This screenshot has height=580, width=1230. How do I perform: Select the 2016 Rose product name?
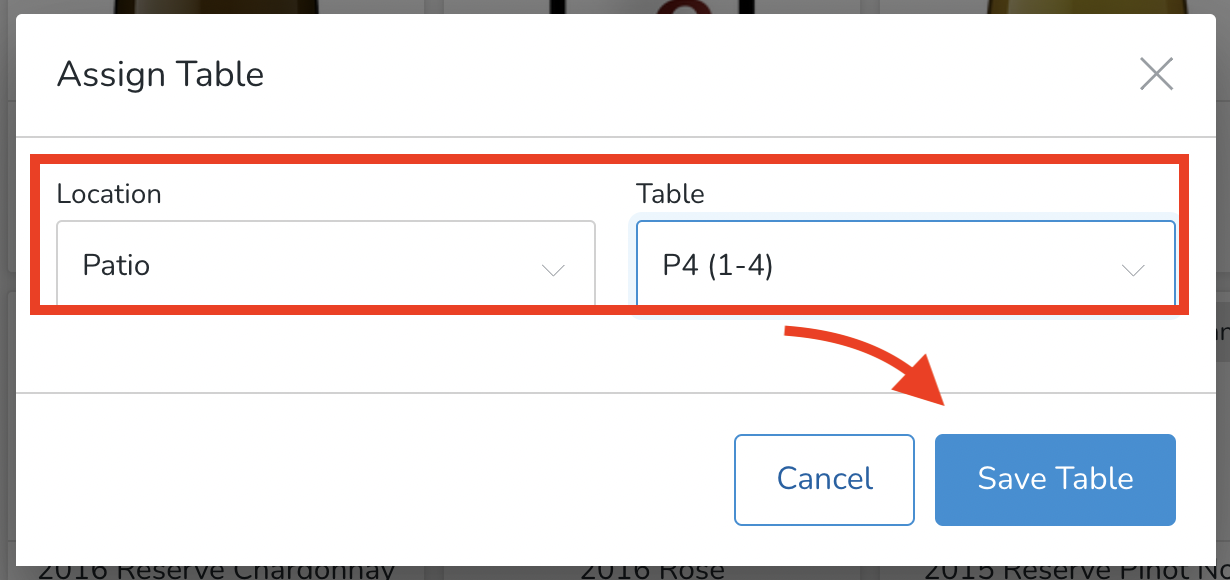pyautogui.click(x=652, y=571)
